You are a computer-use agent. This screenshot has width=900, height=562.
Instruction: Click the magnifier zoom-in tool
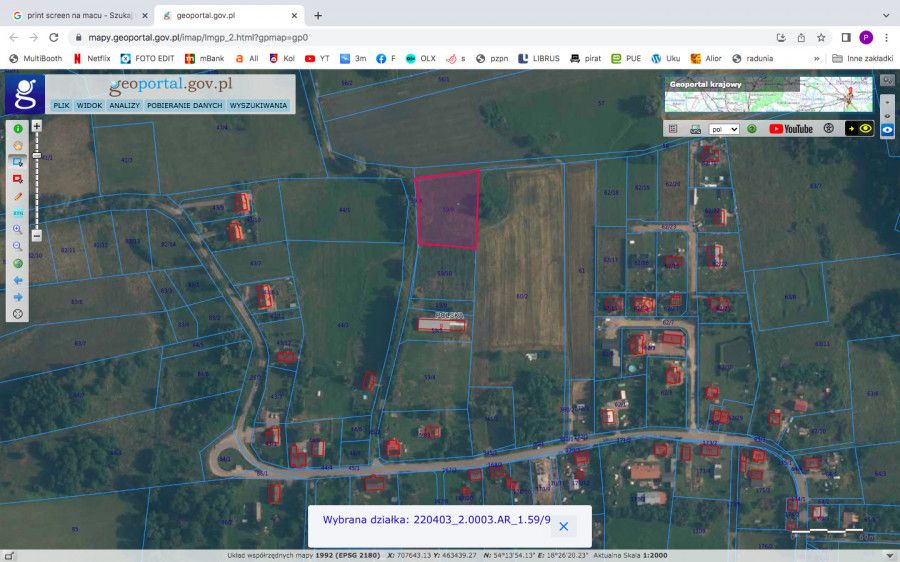[18, 229]
